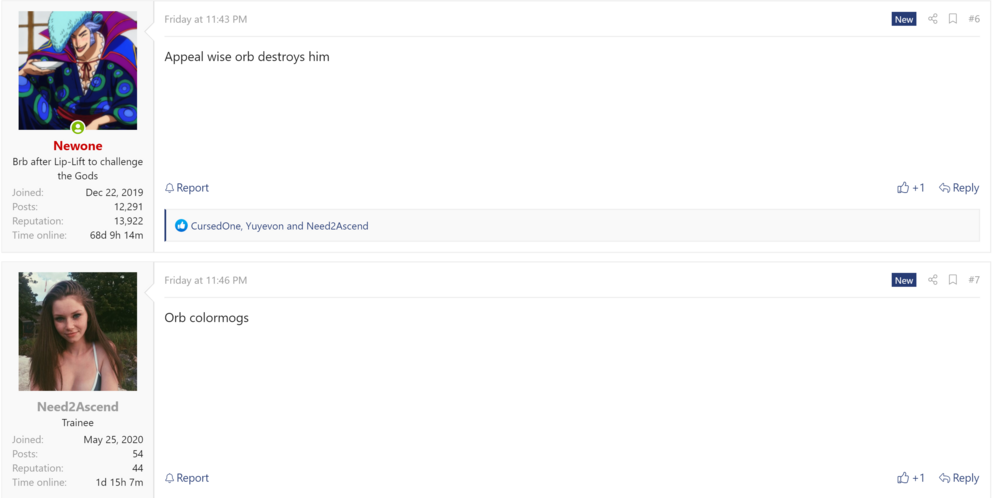Click share icon on post #7
Viewport: 1000px width, 498px height.
[x=933, y=280]
